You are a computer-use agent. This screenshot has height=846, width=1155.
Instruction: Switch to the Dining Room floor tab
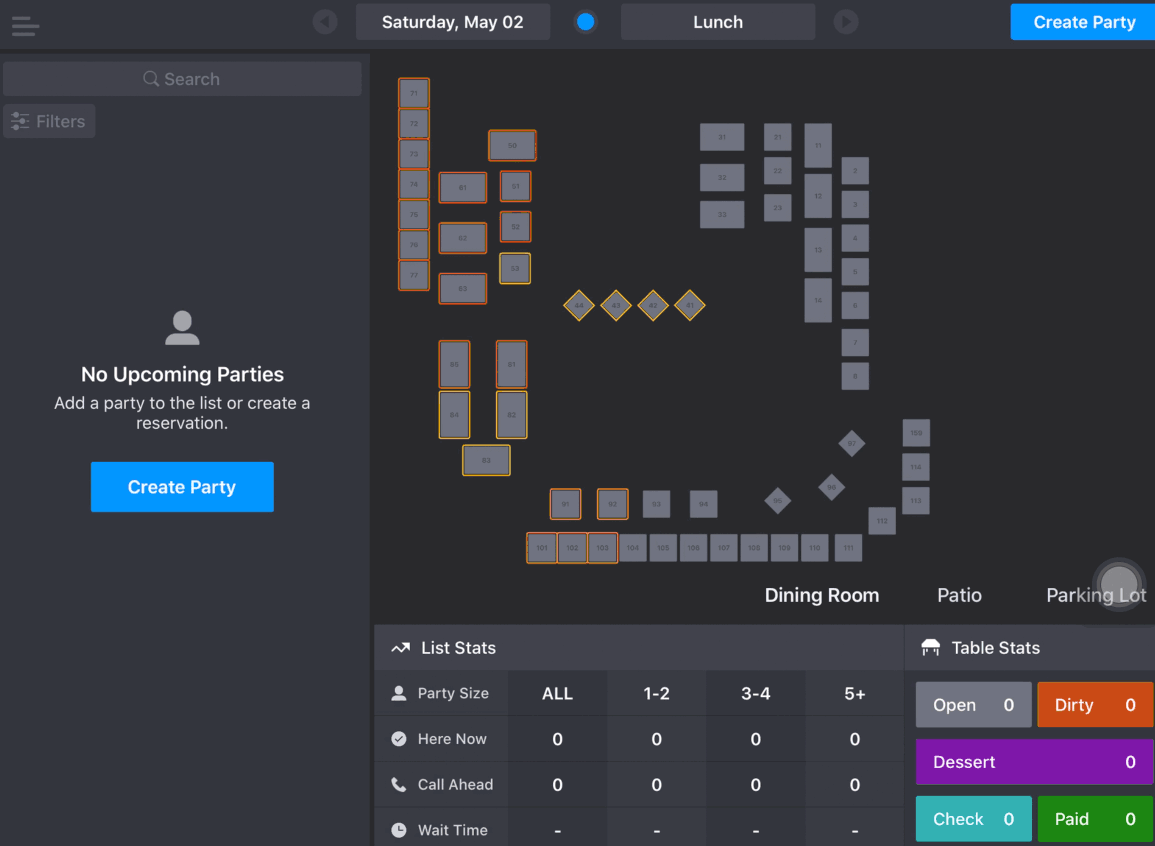pos(821,595)
